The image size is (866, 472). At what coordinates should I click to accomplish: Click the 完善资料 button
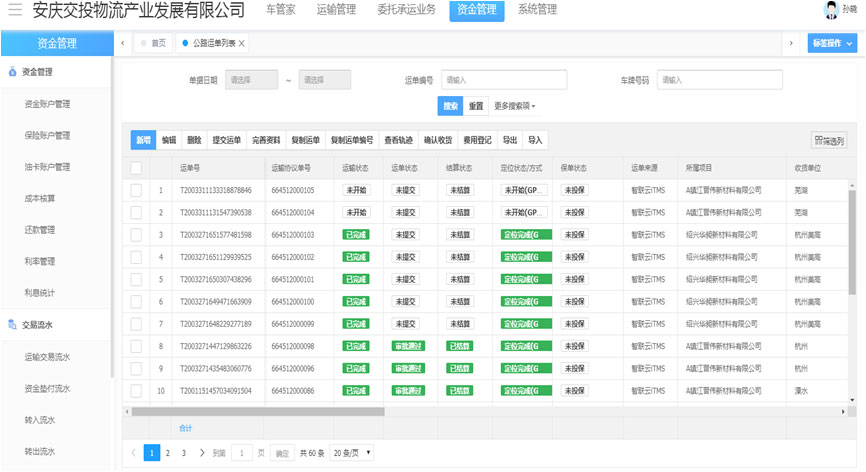(x=266, y=140)
